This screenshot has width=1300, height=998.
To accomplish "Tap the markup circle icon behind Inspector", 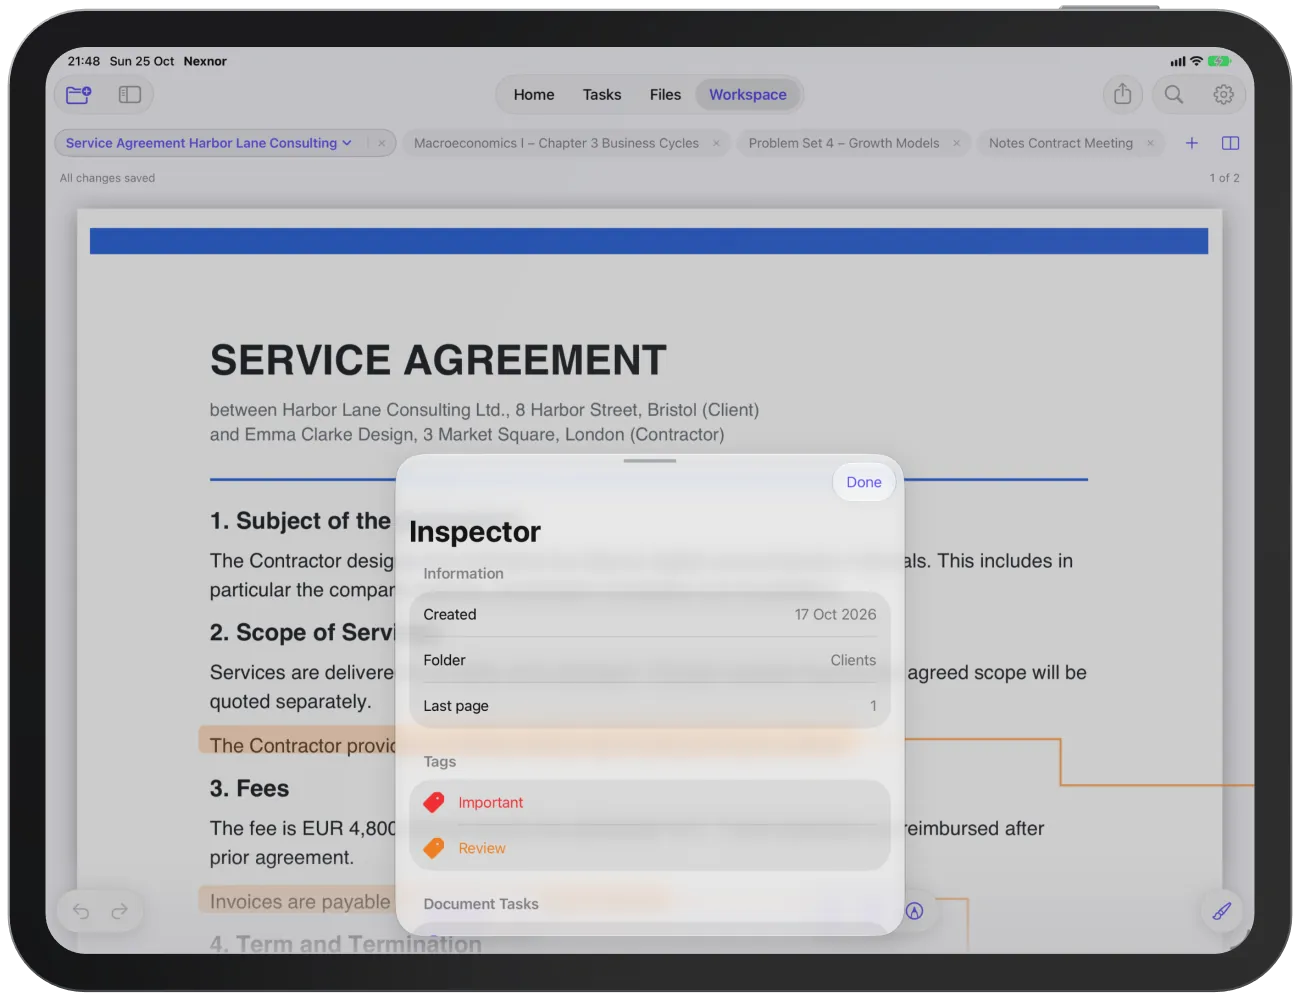I will coord(914,911).
